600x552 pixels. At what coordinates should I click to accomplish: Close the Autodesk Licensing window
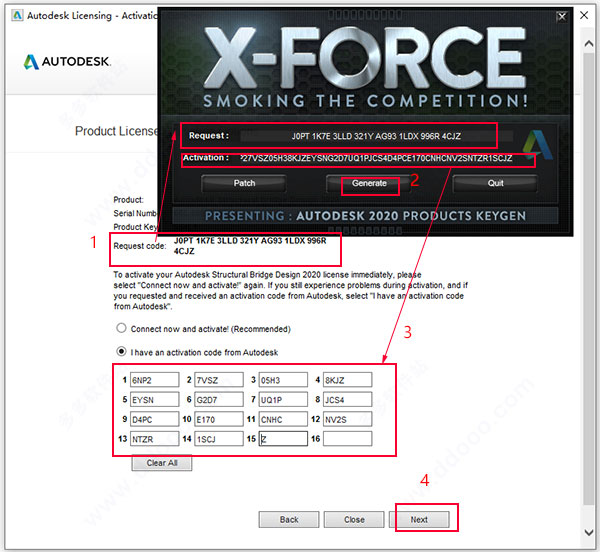(584, 15)
